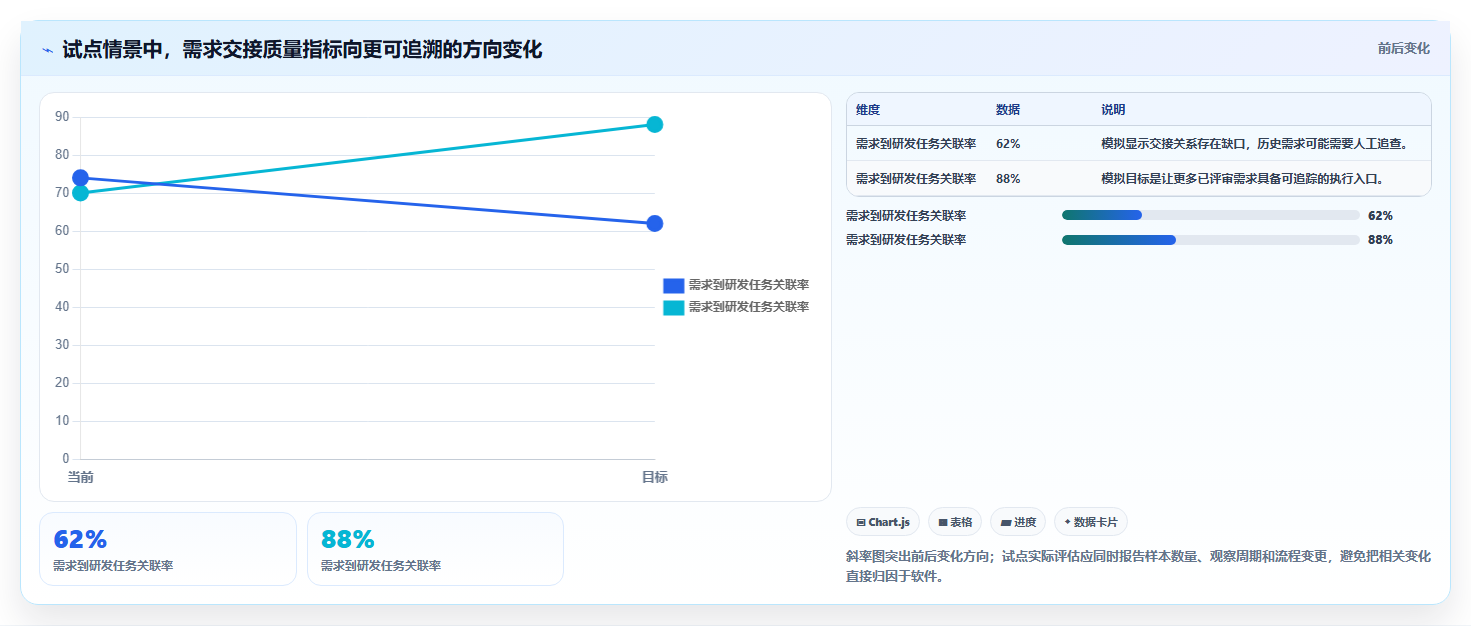
Task: Click the 维度 table column header
Action: point(868,110)
